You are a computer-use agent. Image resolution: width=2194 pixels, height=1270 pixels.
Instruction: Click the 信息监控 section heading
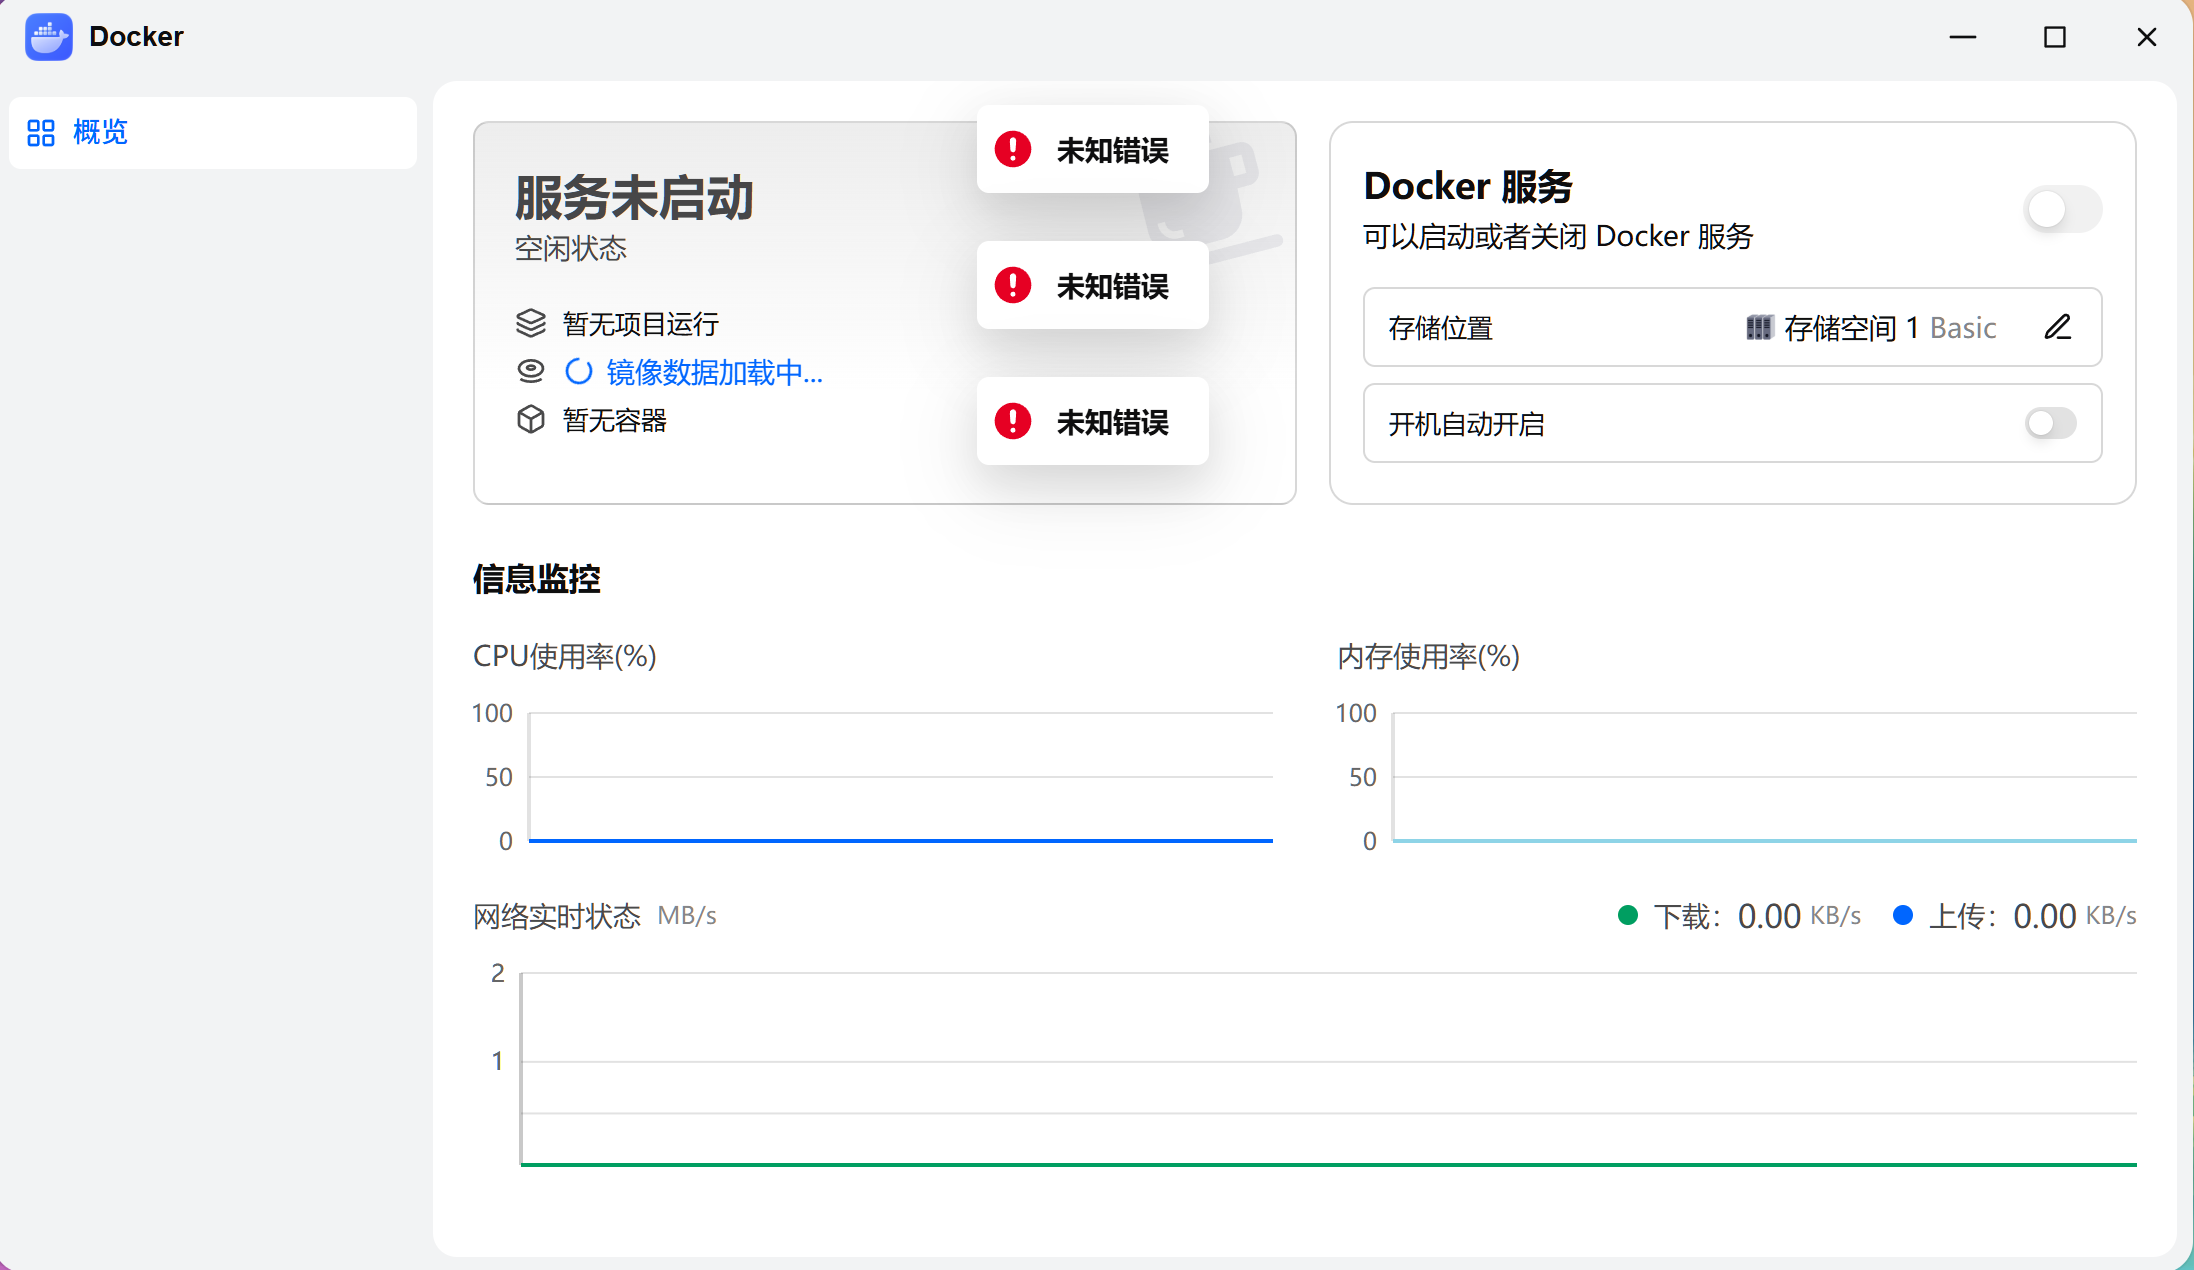coord(537,579)
